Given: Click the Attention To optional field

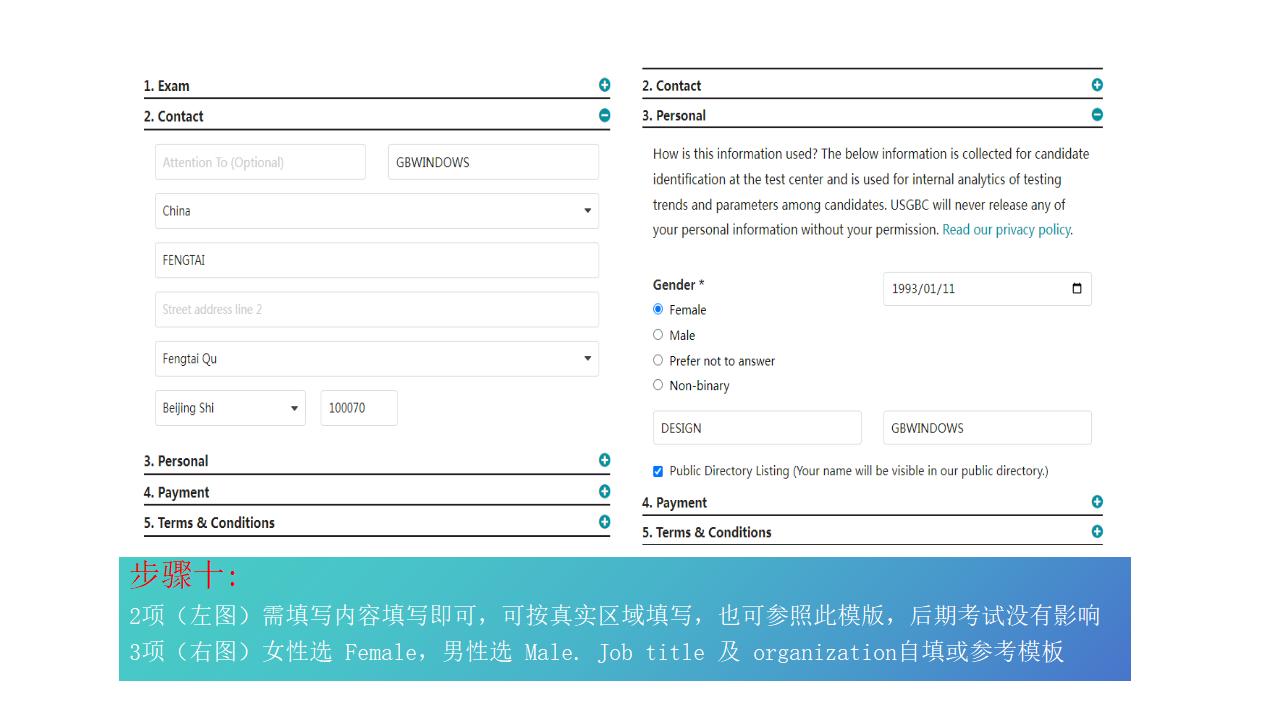Looking at the screenshot, I should click(x=260, y=161).
